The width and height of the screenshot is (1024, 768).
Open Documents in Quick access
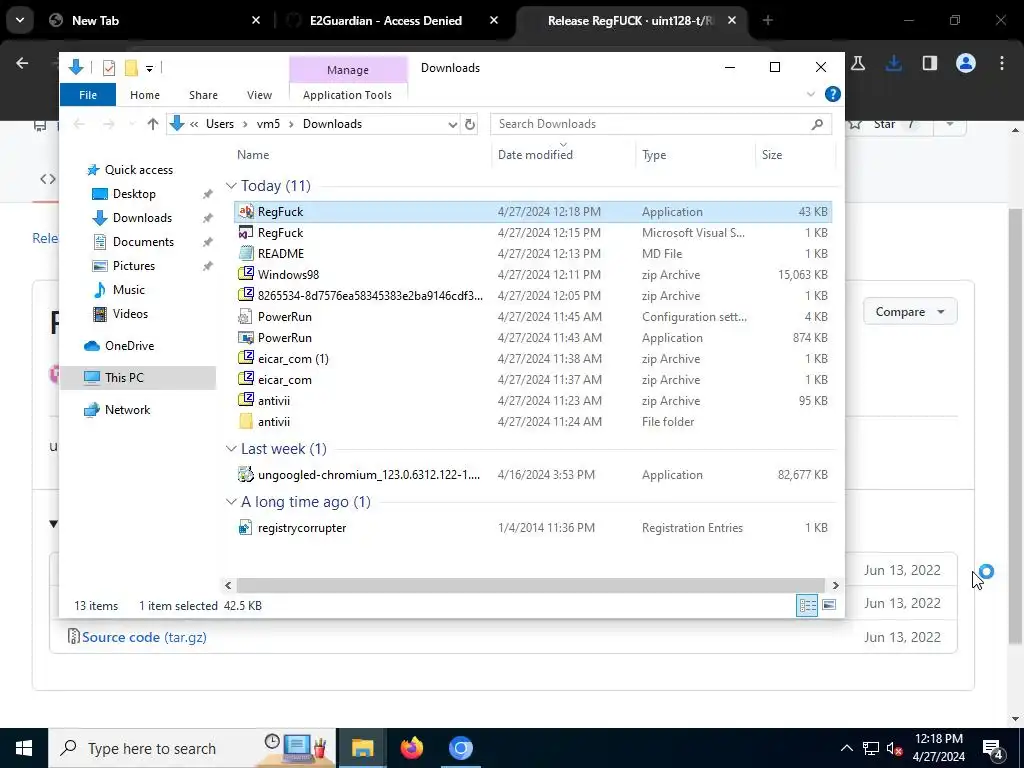point(143,242)
